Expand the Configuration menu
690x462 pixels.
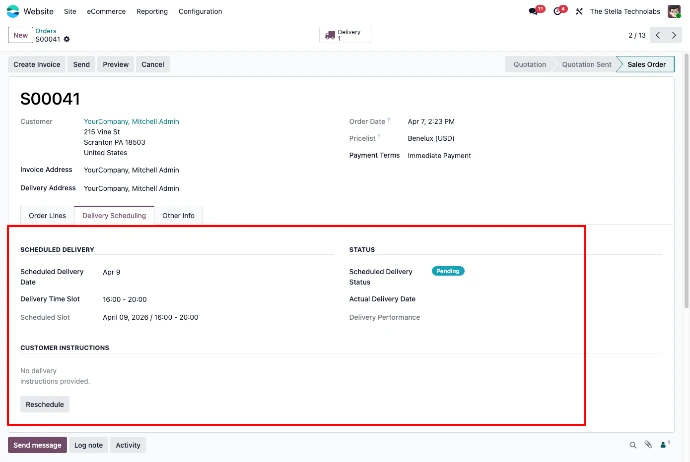[x=200, y=11]
